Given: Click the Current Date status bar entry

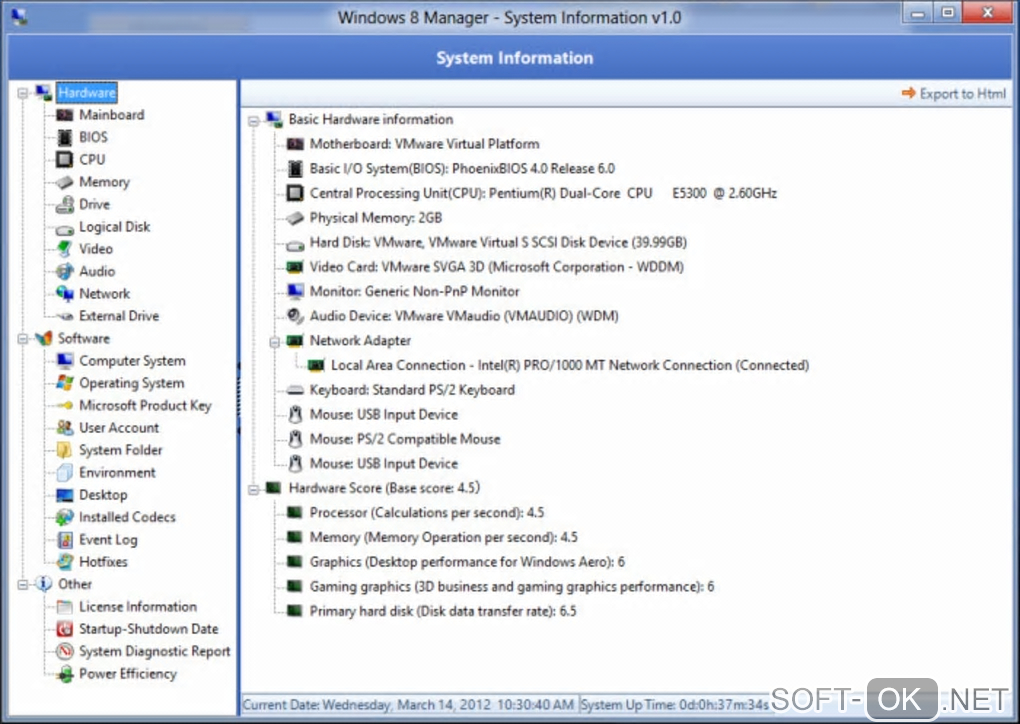Looking at the screenshot, I should coord(409,705).
